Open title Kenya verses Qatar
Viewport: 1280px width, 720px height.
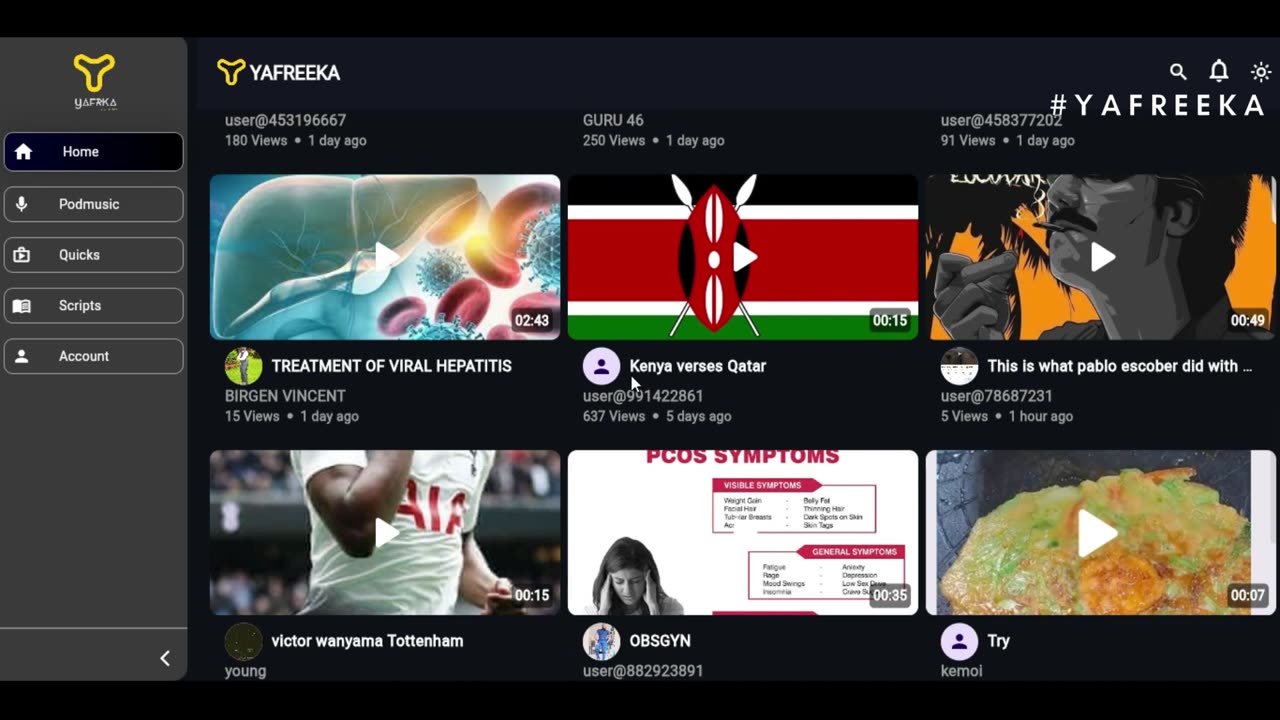tap(698, 366)
